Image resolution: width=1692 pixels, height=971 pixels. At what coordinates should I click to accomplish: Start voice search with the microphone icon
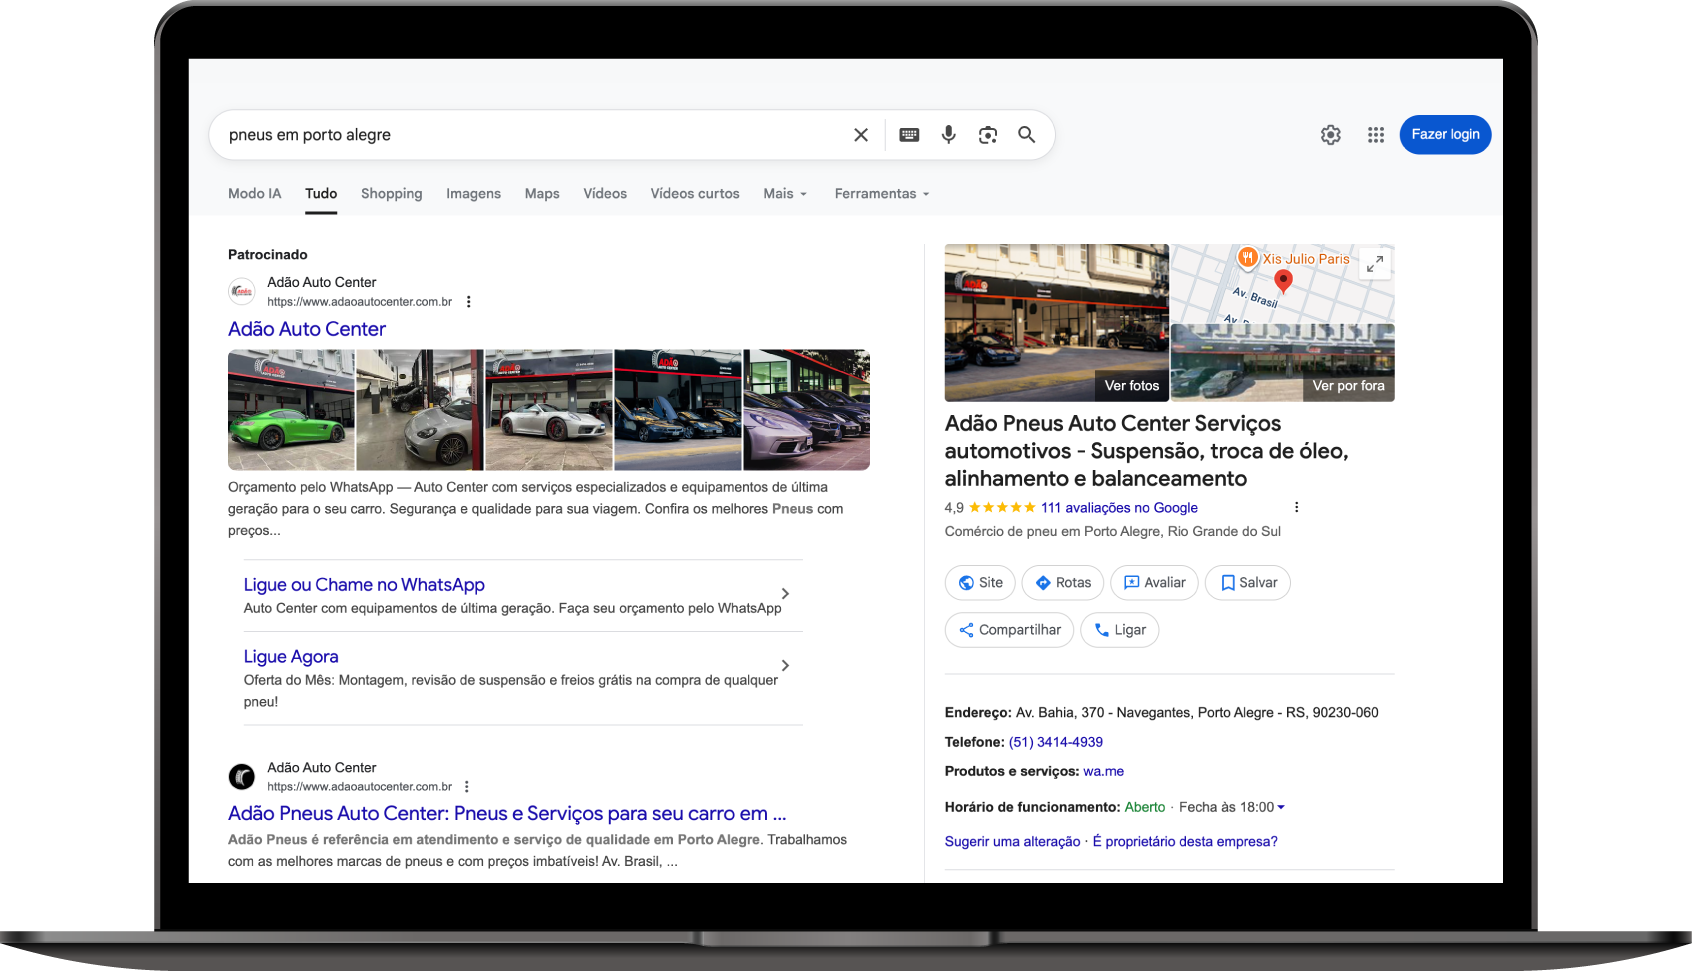[949, 135]
